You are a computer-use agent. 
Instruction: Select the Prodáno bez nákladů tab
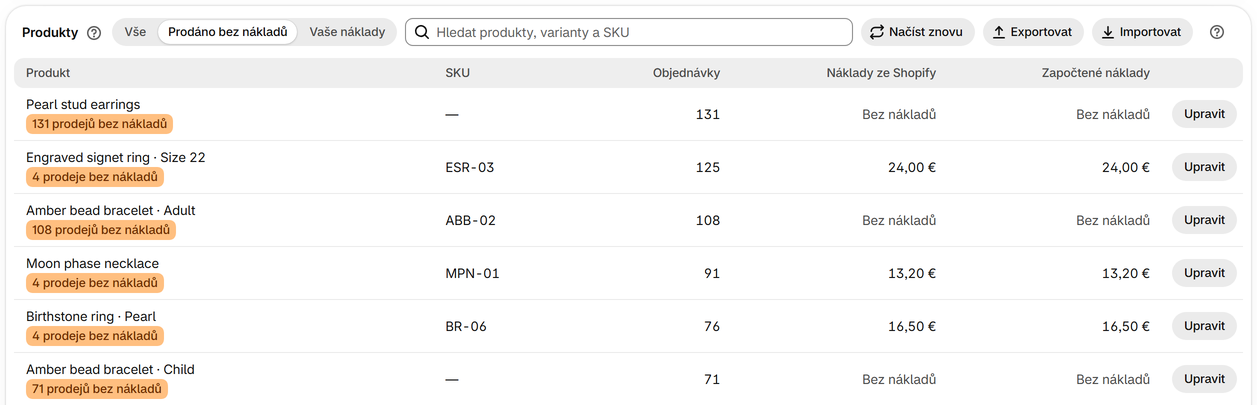[x=228, y=32]
